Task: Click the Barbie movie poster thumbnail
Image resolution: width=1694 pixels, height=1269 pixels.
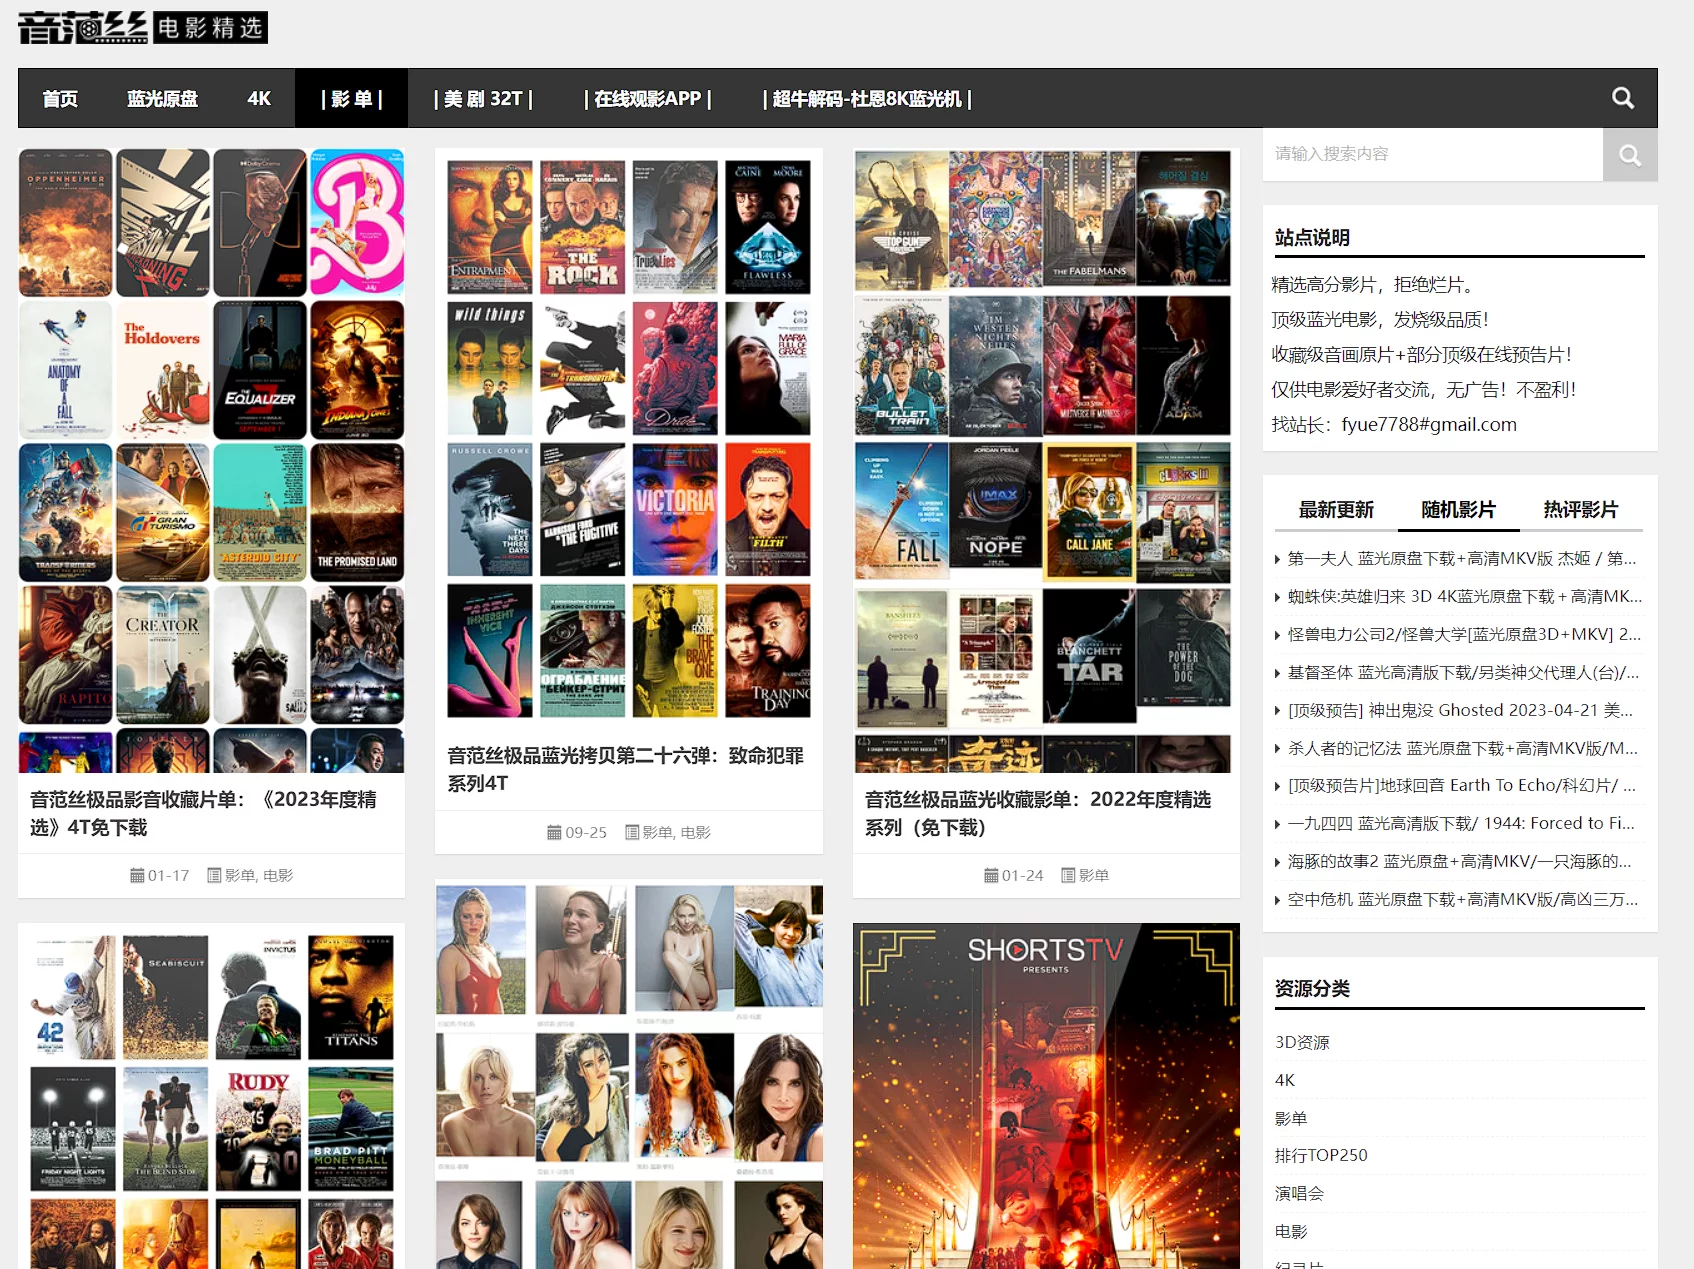Action: [x=357, y=222]
